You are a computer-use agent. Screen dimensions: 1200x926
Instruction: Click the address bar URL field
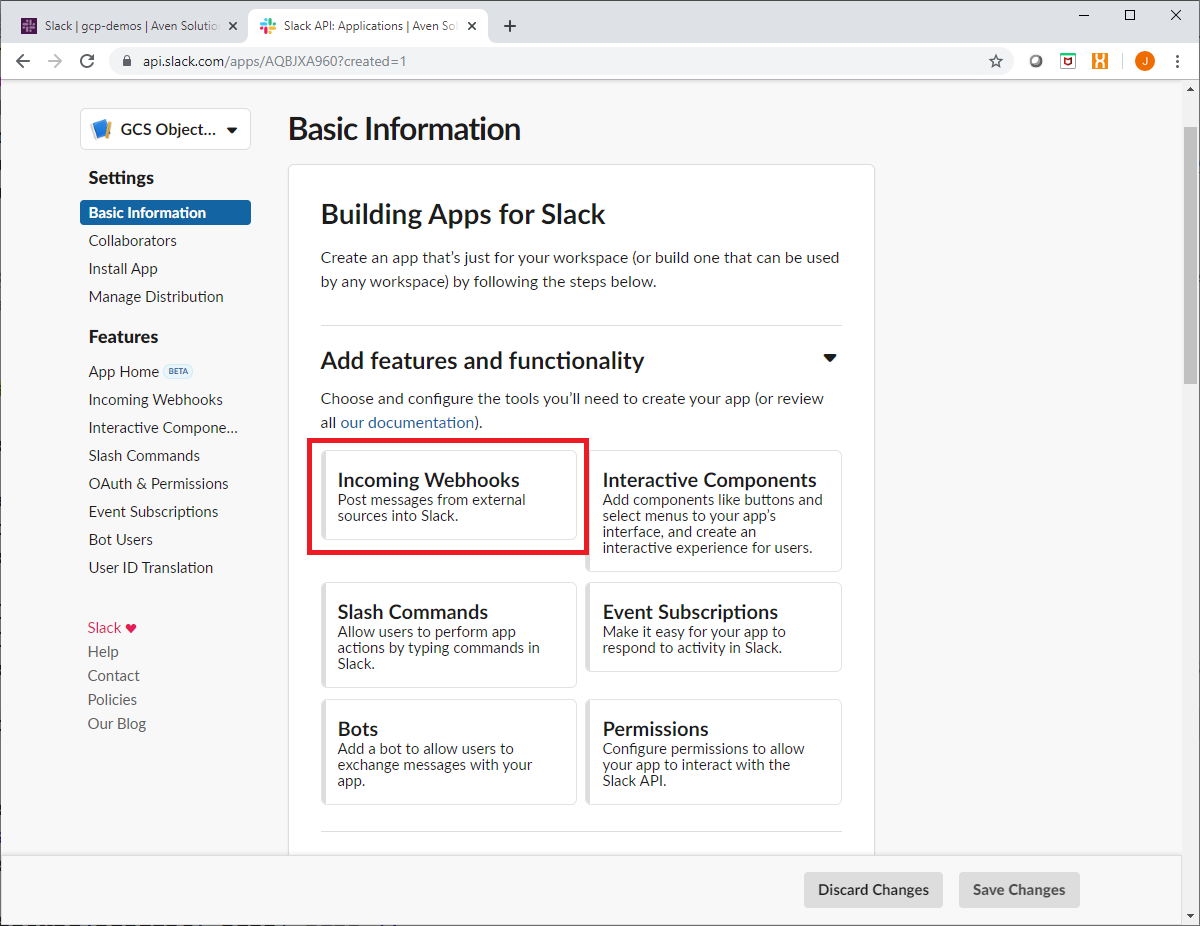click(x=560, y=61)
